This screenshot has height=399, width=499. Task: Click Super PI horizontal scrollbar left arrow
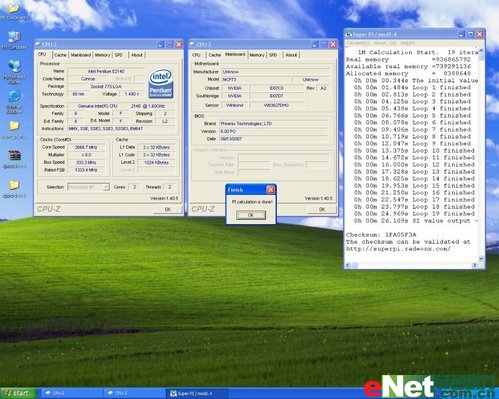(348, 265)
